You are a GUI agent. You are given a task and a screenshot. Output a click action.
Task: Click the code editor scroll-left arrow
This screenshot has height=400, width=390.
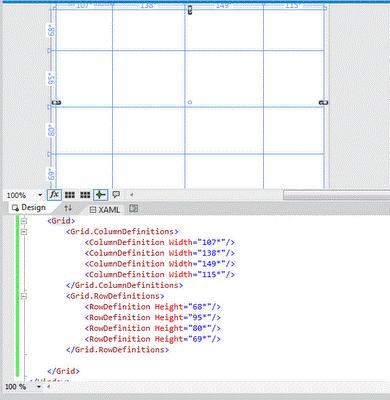[x=49, y=387]
